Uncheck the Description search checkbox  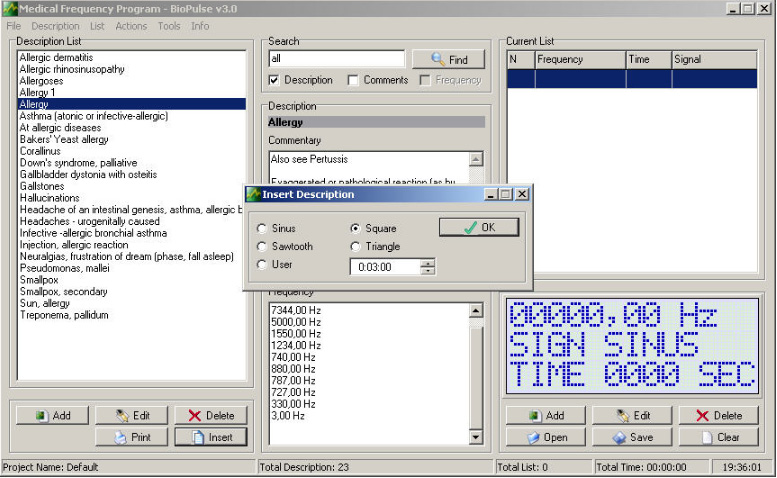tap(275, 80)
